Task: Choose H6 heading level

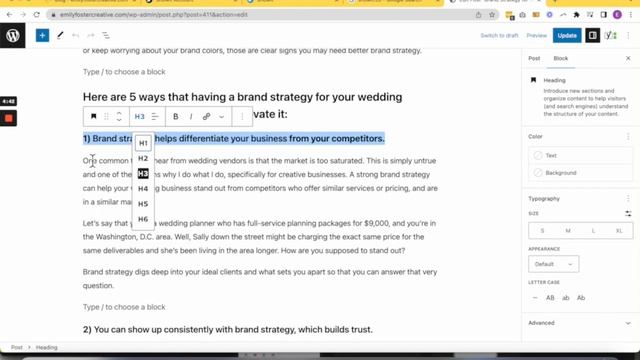Action: pyautogui.click(x=143, y=219)
